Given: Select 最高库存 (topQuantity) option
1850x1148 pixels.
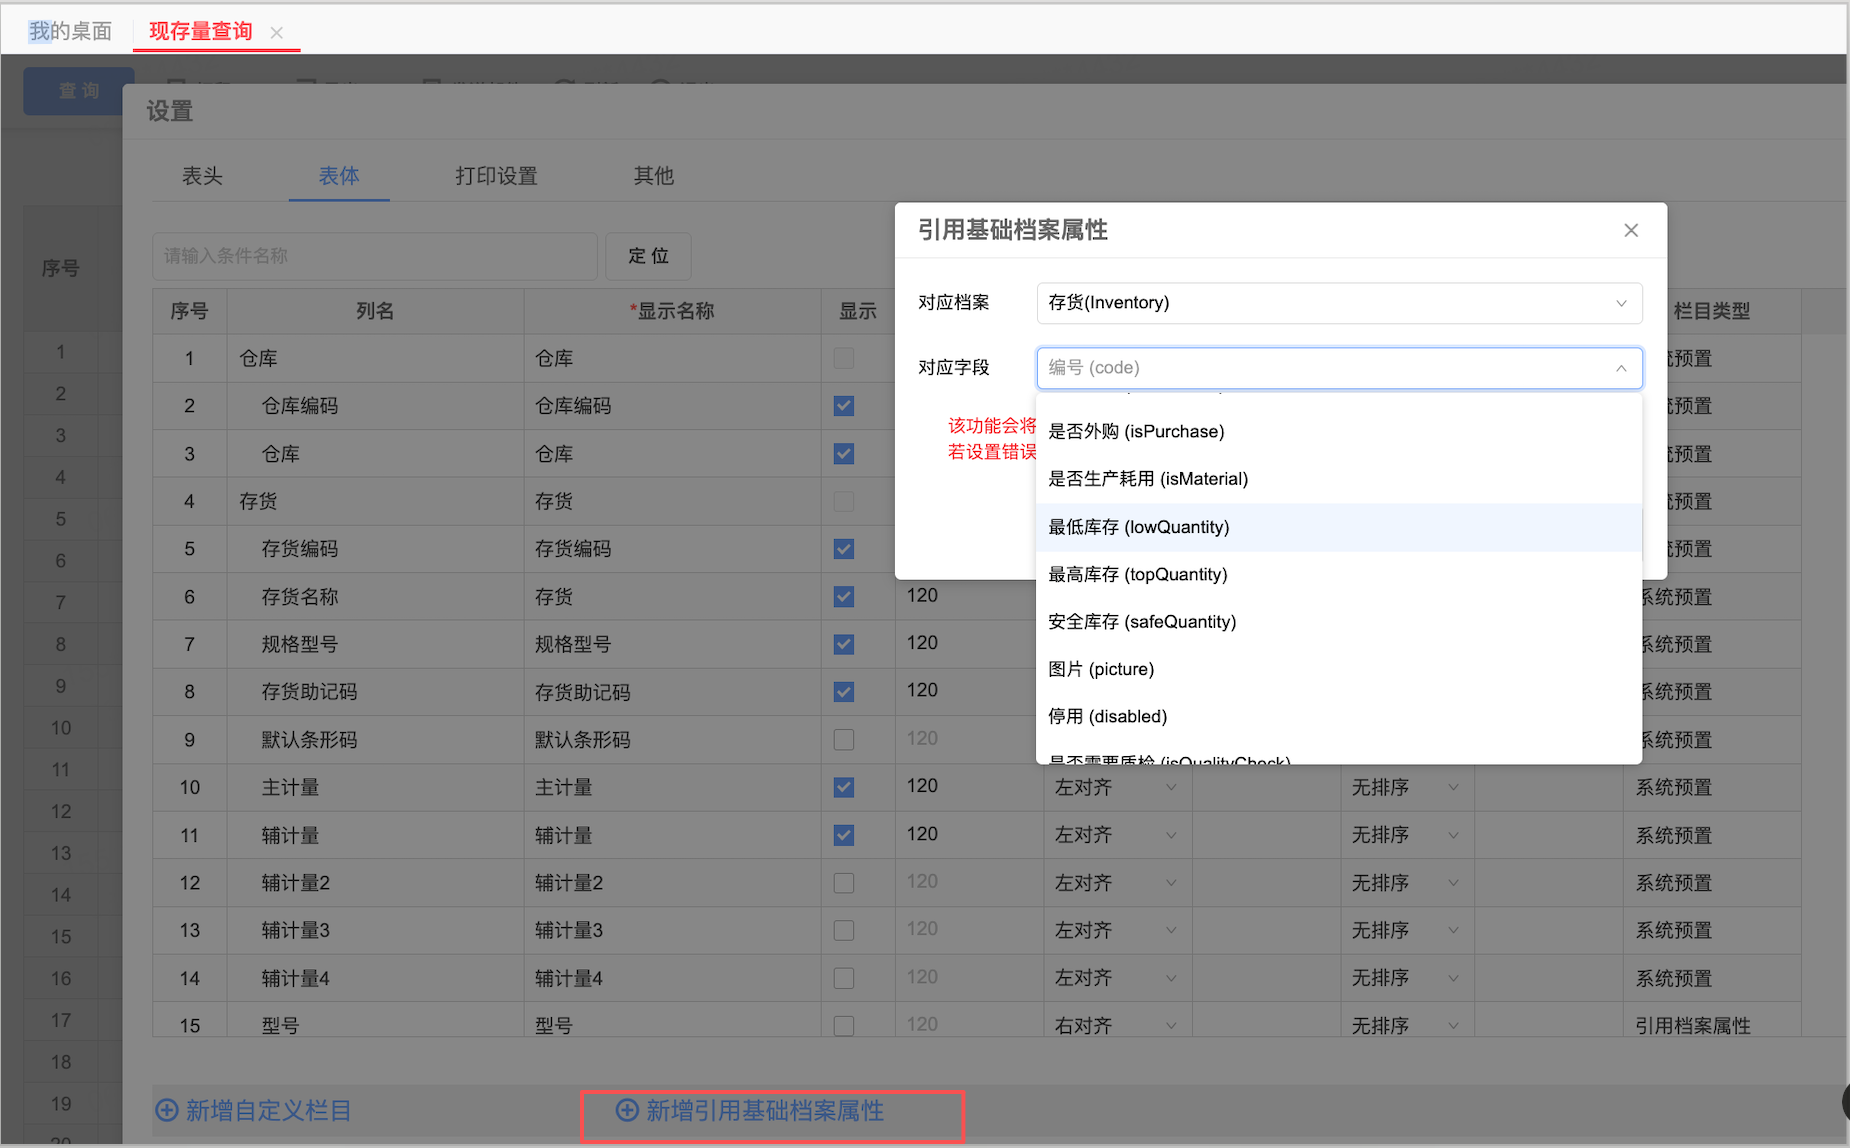Looking at the screenshot, I should pos(1339,574).
